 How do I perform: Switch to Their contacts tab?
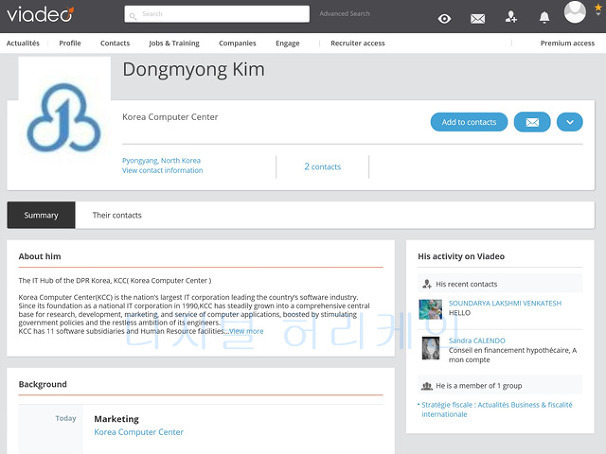117,215
